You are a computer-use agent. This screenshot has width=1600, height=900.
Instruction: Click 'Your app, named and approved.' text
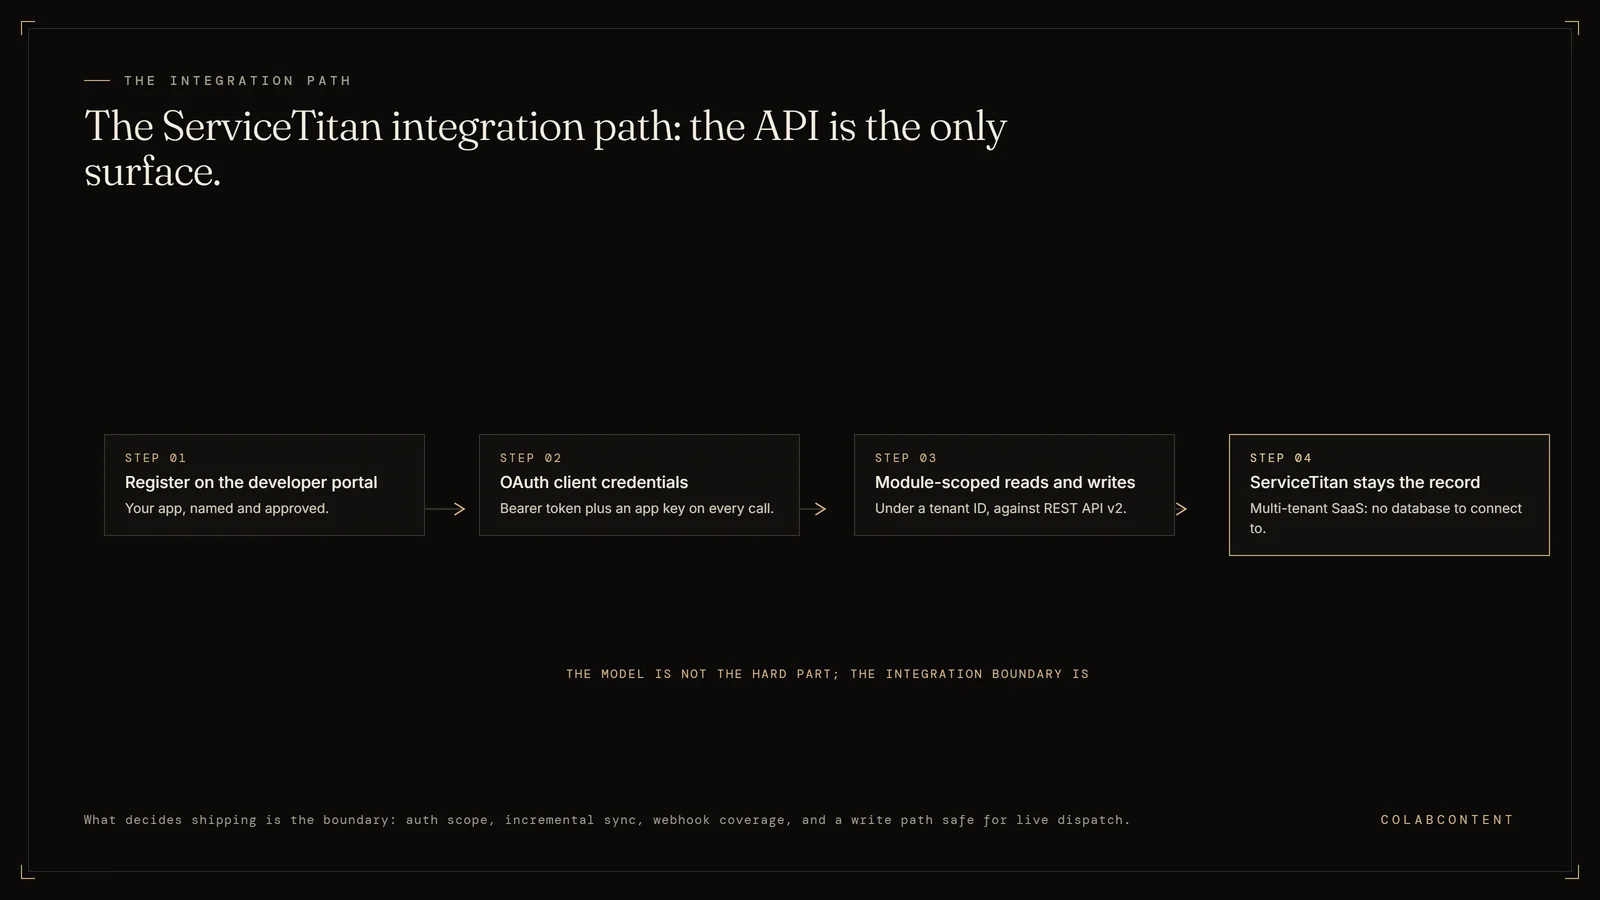click(x=227, y=508)
